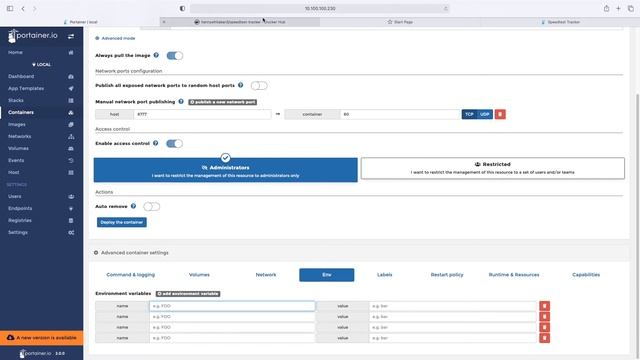Delete the third environment variable row

(x=544, y=327)
